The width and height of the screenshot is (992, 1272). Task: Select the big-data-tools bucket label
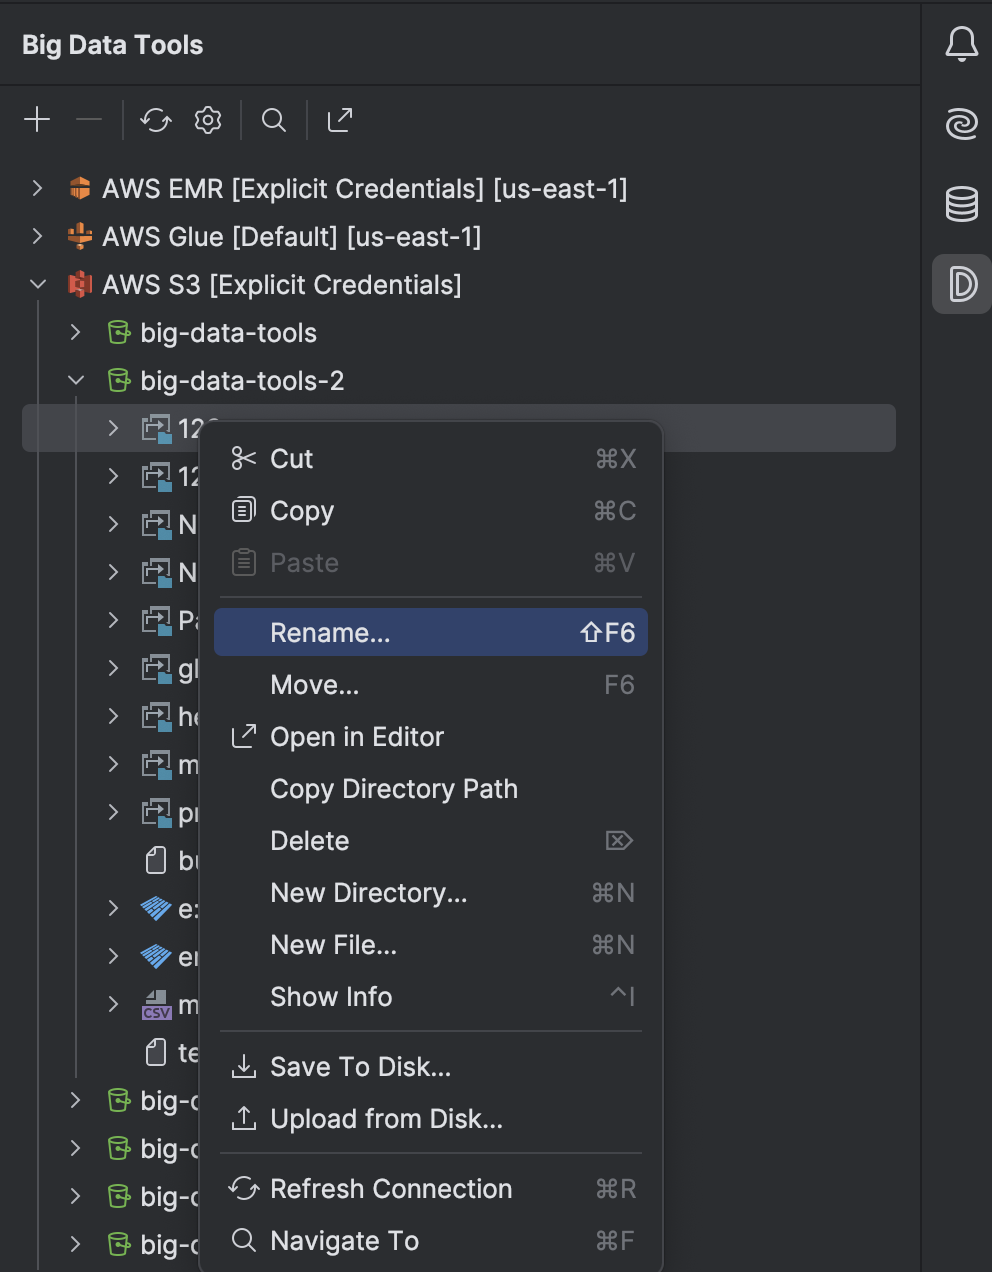click(228, 332)
